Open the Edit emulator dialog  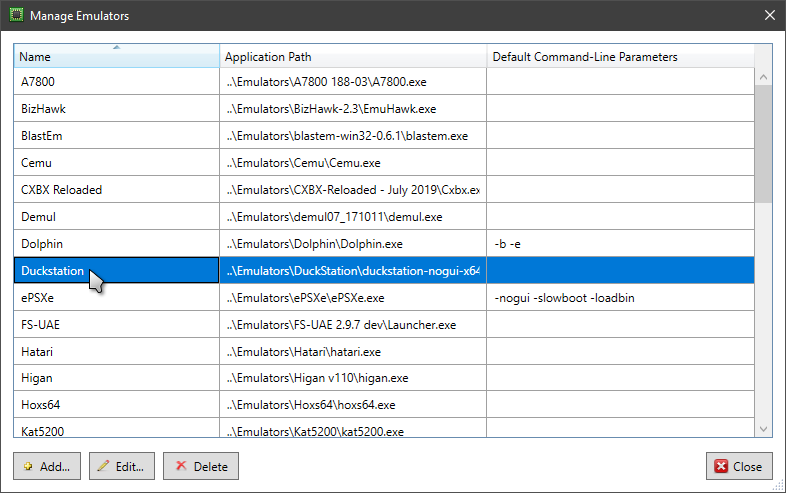coord(122,466)
